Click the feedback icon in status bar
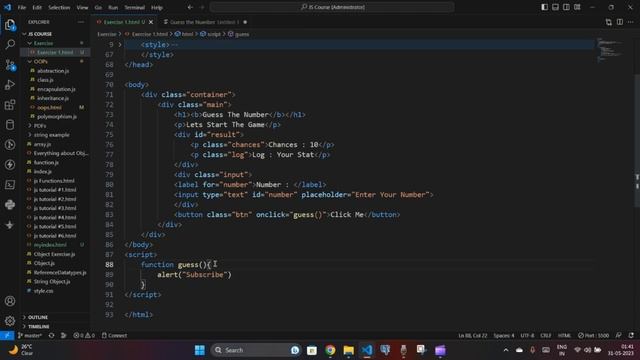 click(x=619, y=336)
